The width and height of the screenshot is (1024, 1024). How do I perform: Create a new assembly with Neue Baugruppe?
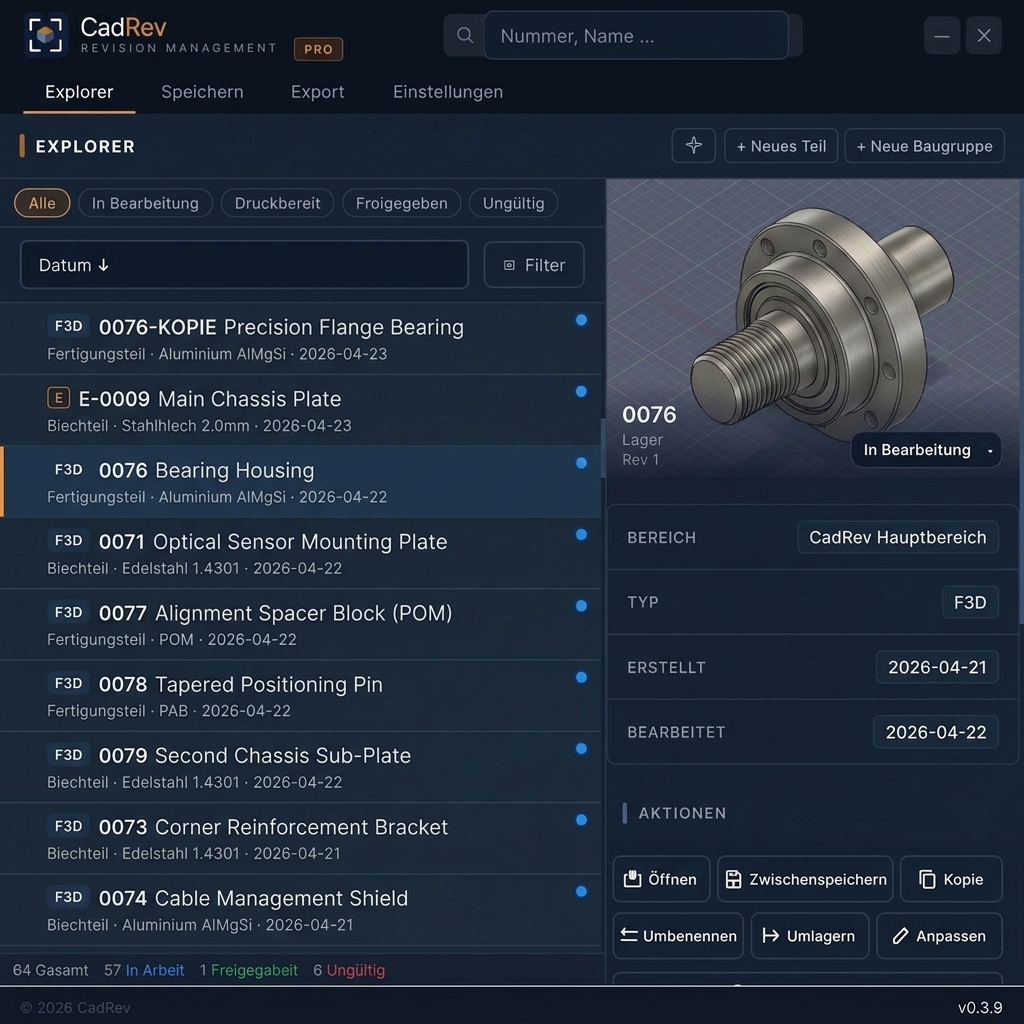[924, 146]
